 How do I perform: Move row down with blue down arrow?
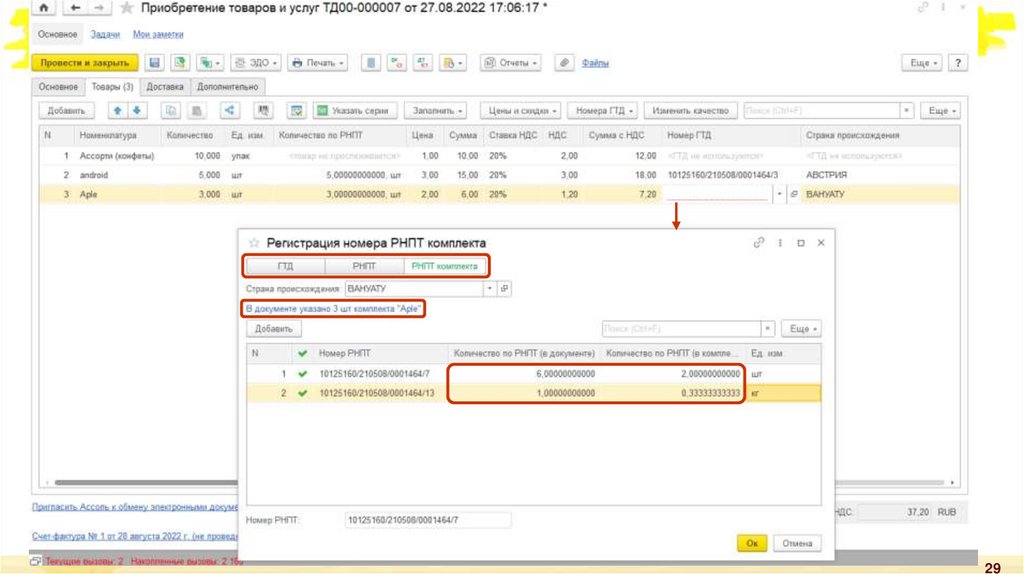[x=136, y=110]
